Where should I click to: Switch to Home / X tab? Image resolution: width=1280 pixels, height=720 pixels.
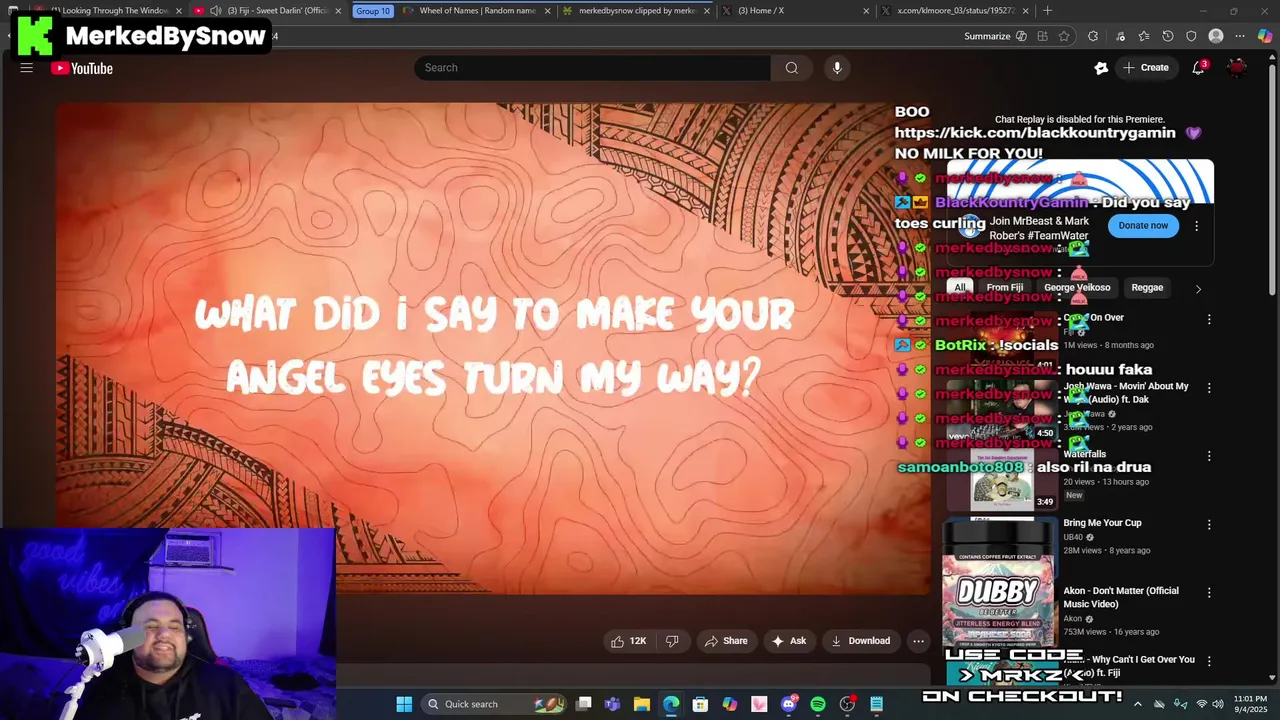coord(795,11)
